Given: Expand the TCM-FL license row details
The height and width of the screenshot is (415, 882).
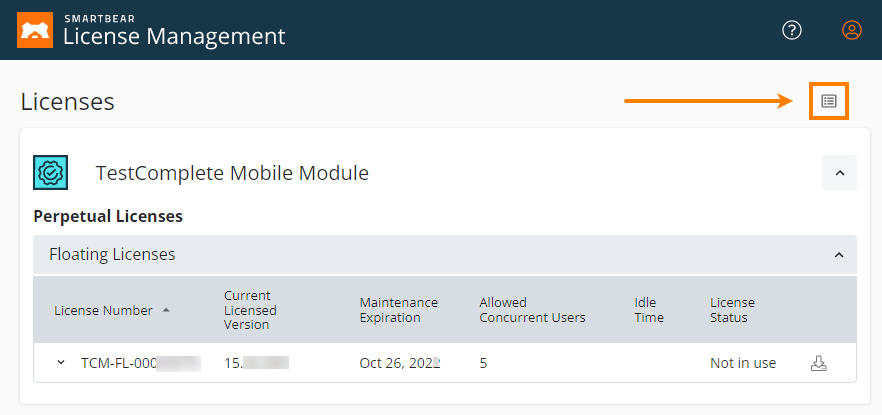Looking at the screenshot, I should (61, 363).
